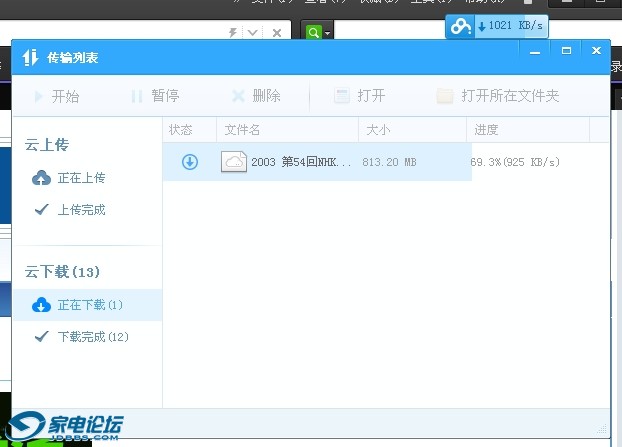Click the 状态 (Status) column header
The height and width of the screenshot is (447, 622).
pyautogui.click(x=181, y=130)
